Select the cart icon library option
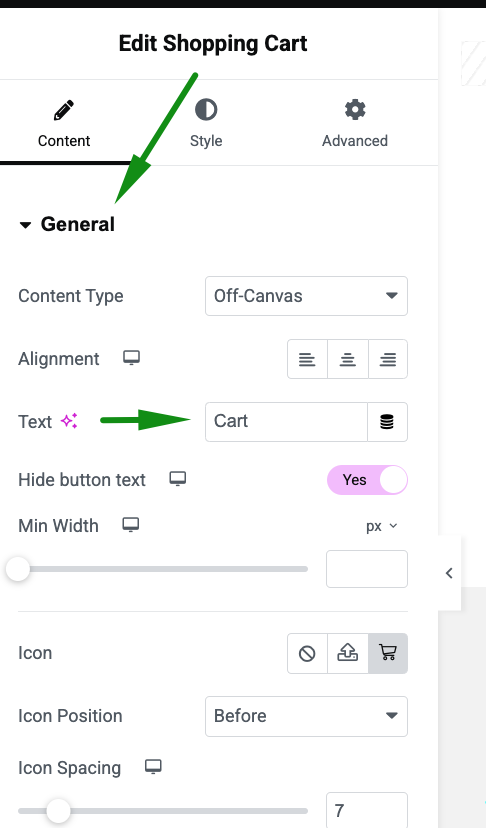 click(388, 654)
